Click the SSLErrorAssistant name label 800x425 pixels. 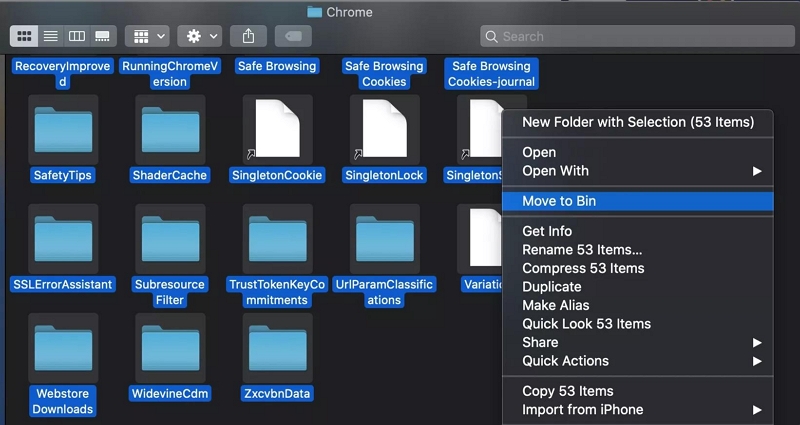[x=63, y=284]
